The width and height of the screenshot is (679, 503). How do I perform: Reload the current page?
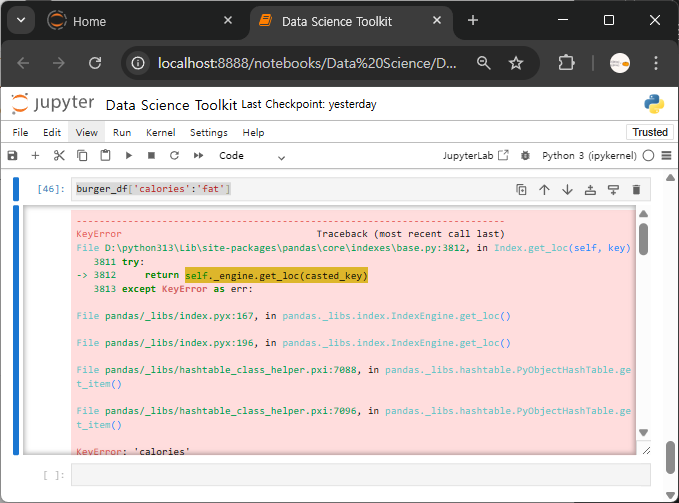tap(95, 63)
